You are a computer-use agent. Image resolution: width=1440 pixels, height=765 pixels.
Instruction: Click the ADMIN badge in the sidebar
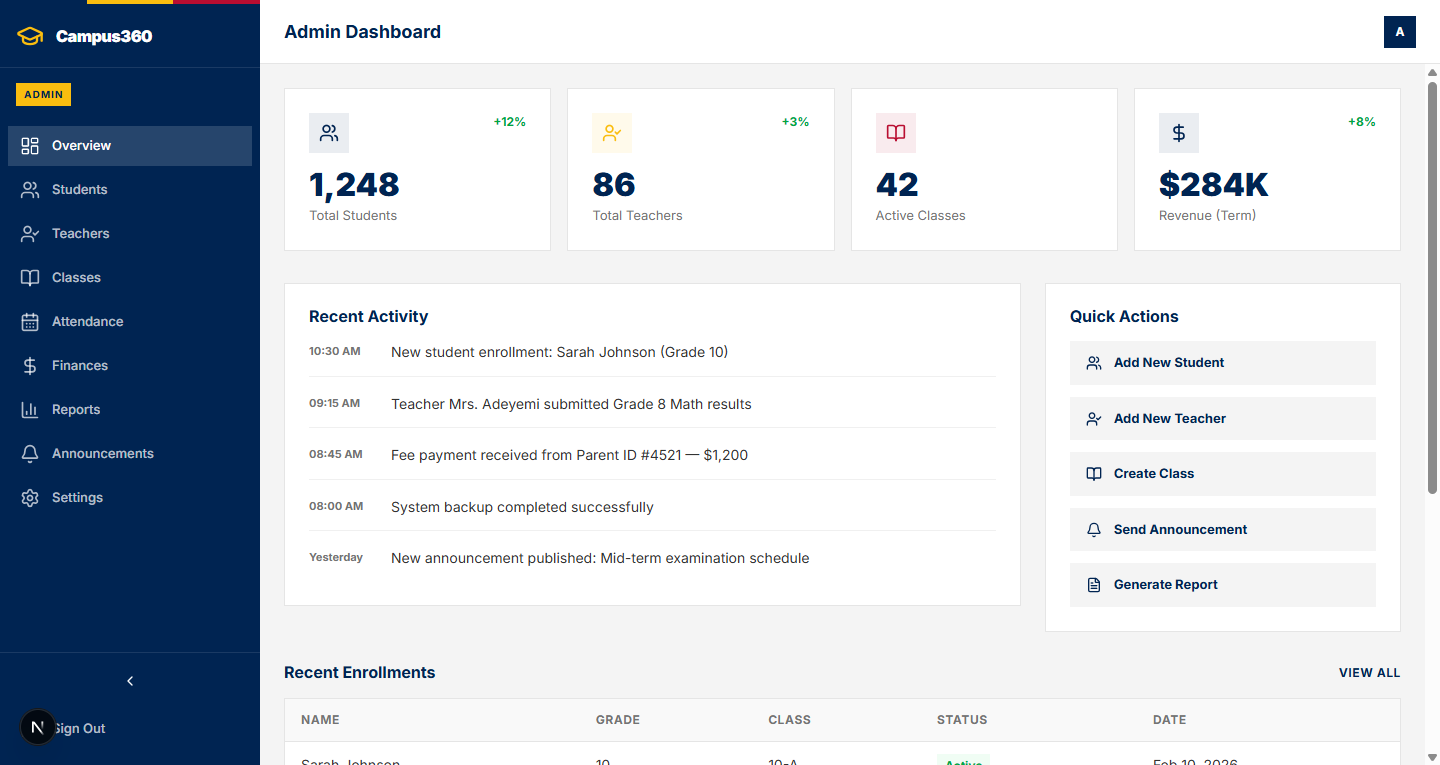pyautogui.click(x=43, y=94)
